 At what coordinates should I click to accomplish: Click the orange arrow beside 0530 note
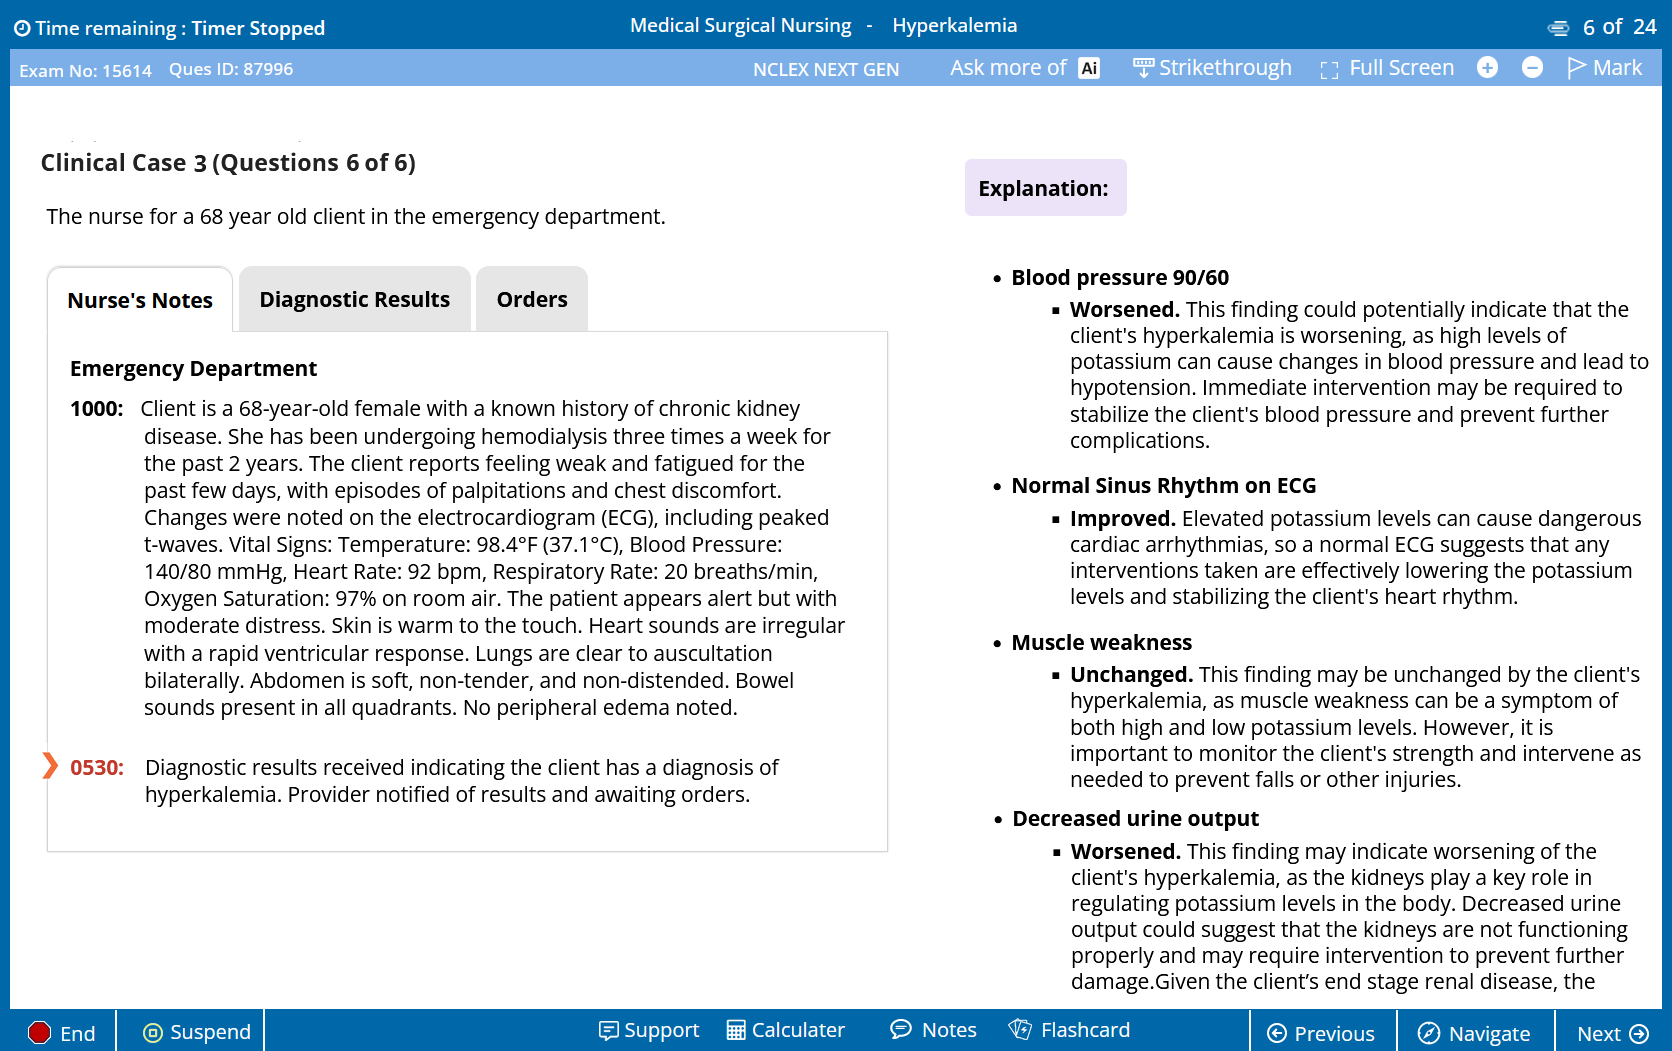(x=50, y=766)
